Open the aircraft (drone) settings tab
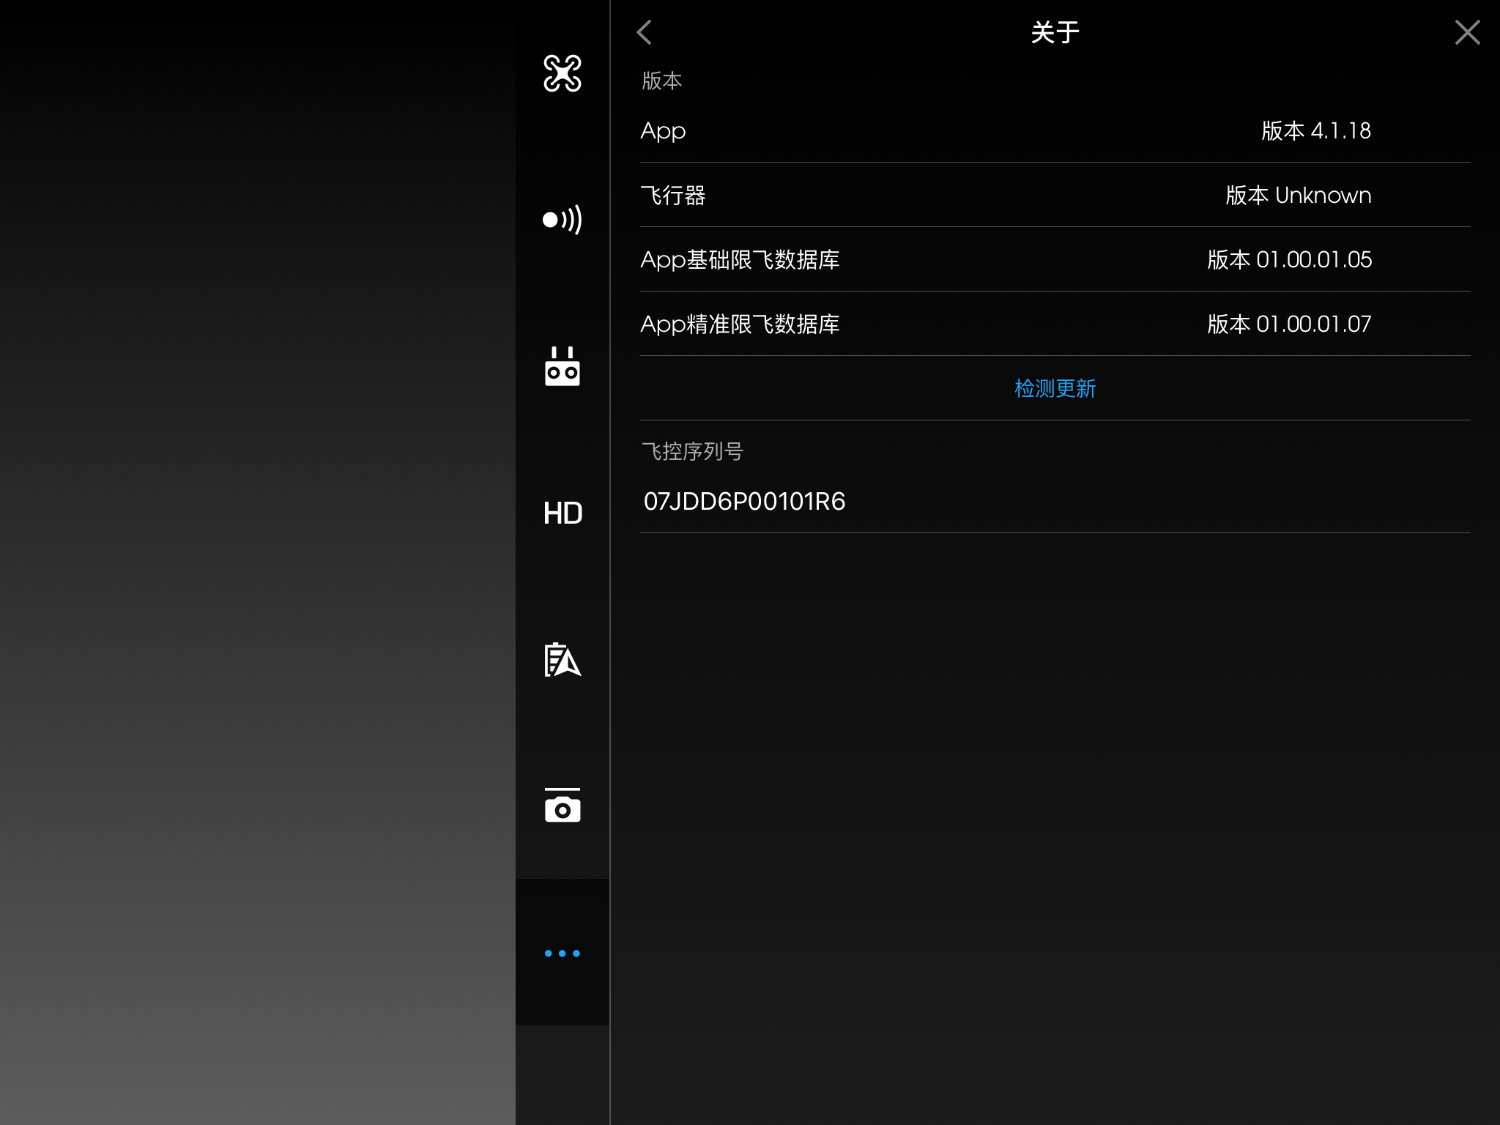This screenshot has width=1500, height=1125. [x=562, y=73]
